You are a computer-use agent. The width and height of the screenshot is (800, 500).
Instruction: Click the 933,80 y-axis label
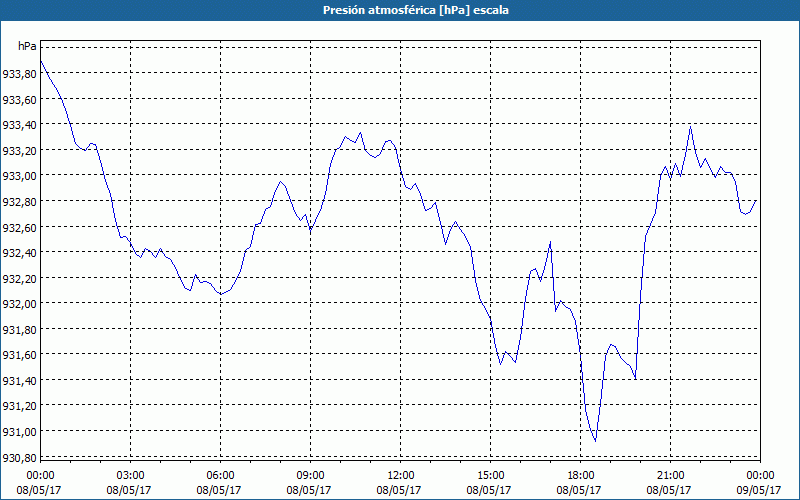coord(19,74)
